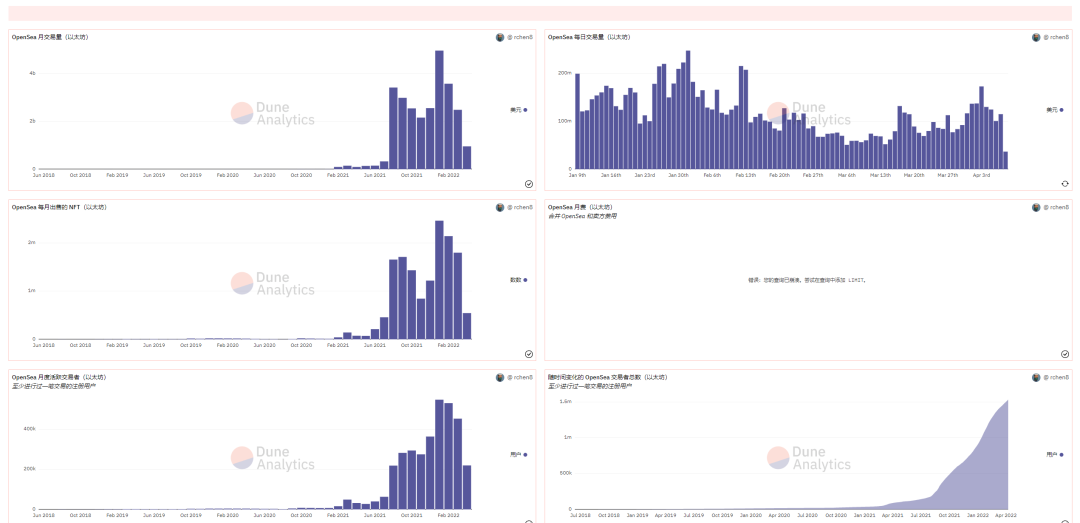1080x523 pixels.
Task: Click rchen8 avatar on 月度活跃交易者 panel
Action: 500,378
